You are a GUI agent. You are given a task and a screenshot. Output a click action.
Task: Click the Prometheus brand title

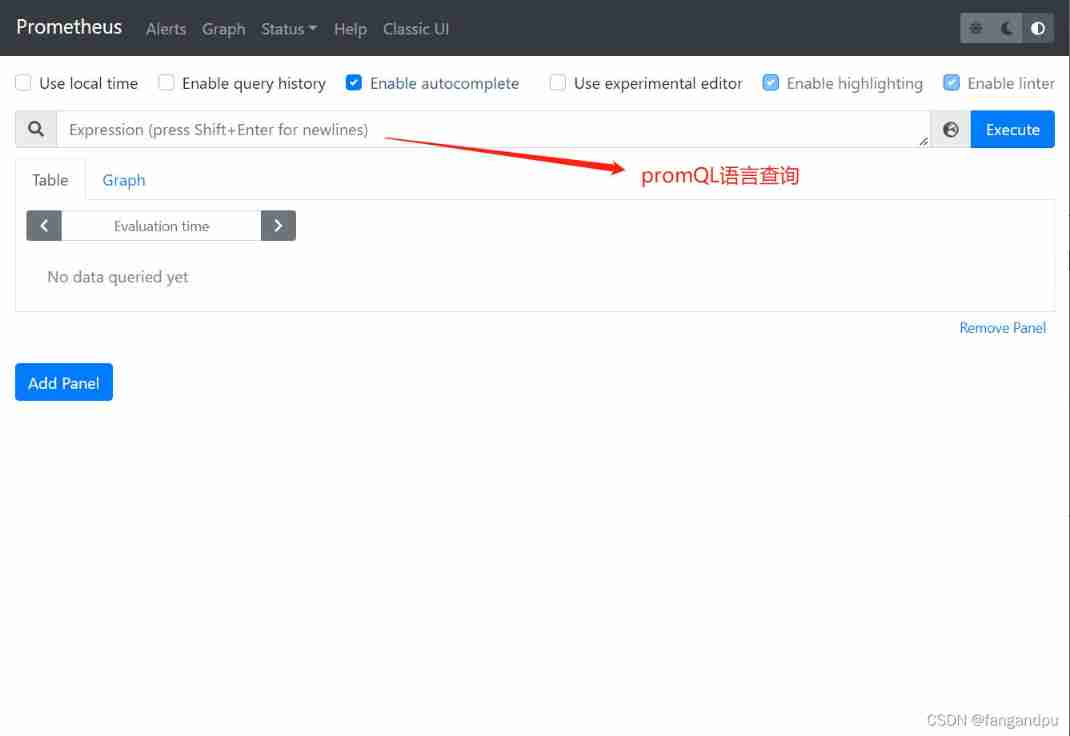69,27
